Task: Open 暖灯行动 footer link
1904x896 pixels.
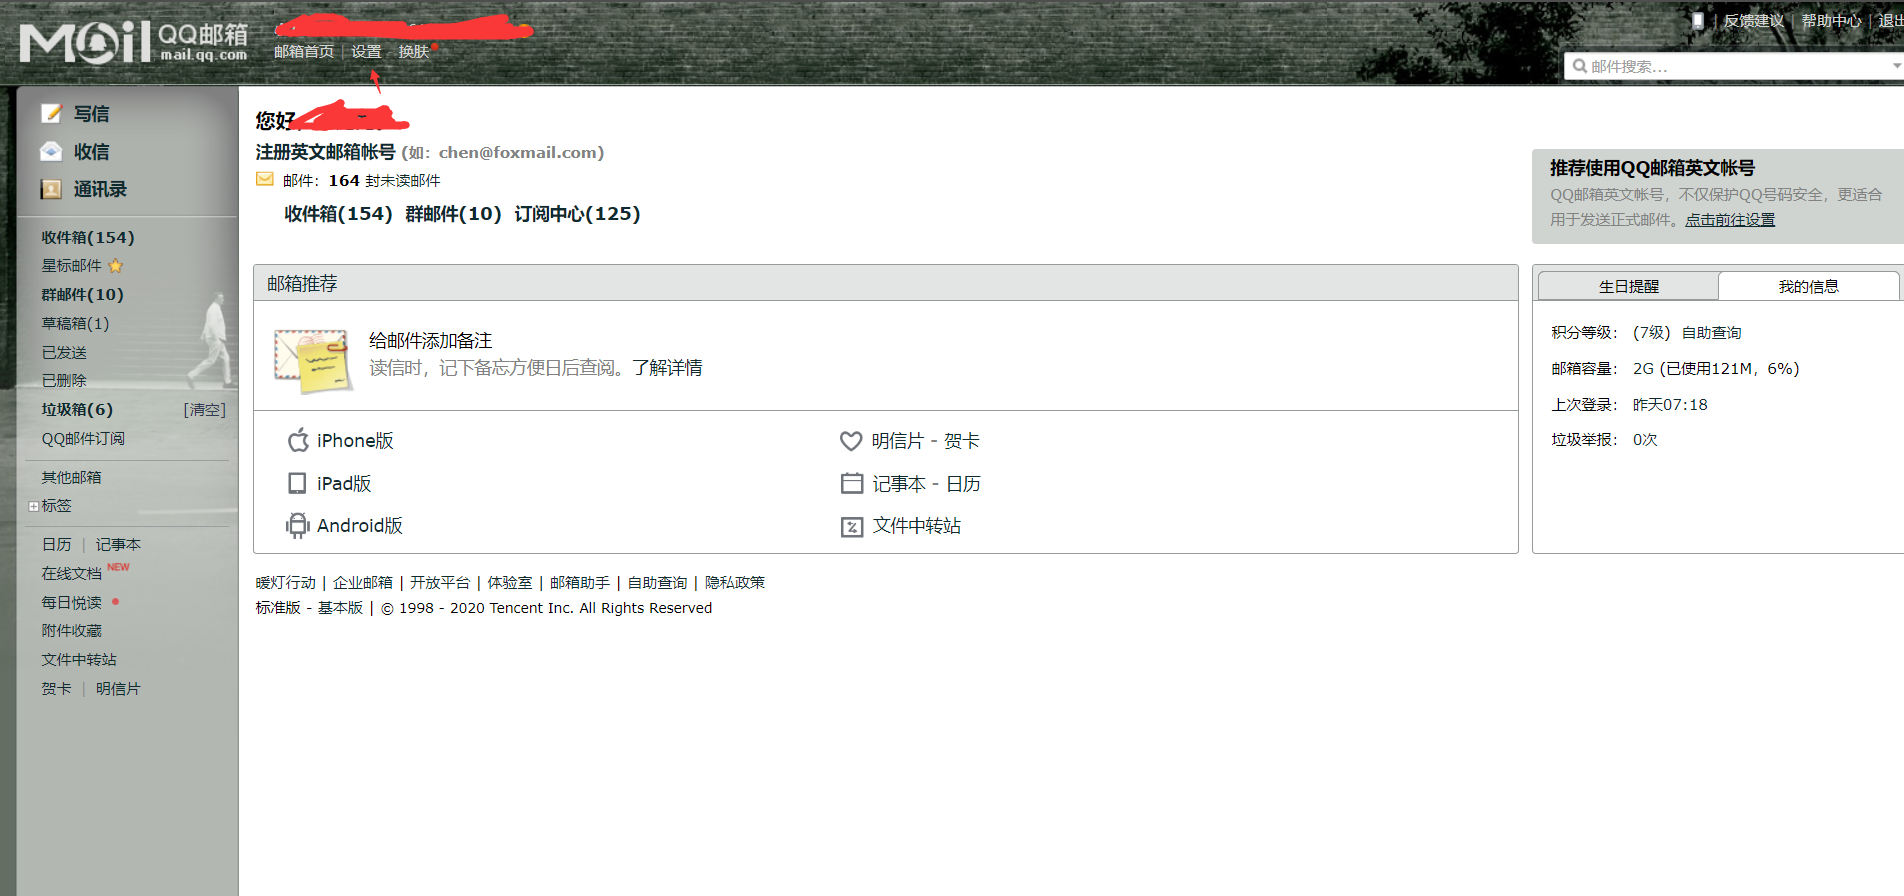Action: coord(285,583)
